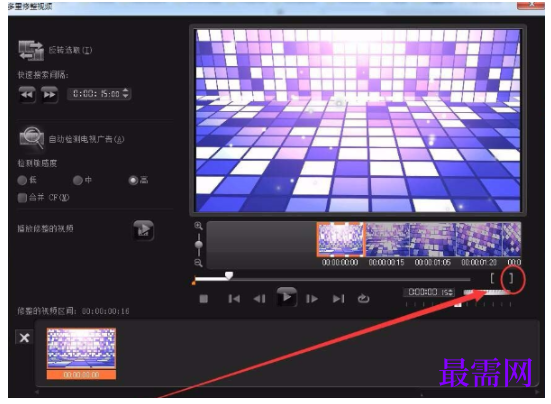Click the orange 00:00:00:00 clip label
This screenshot has height=404, width=551.
click(81, 374)
